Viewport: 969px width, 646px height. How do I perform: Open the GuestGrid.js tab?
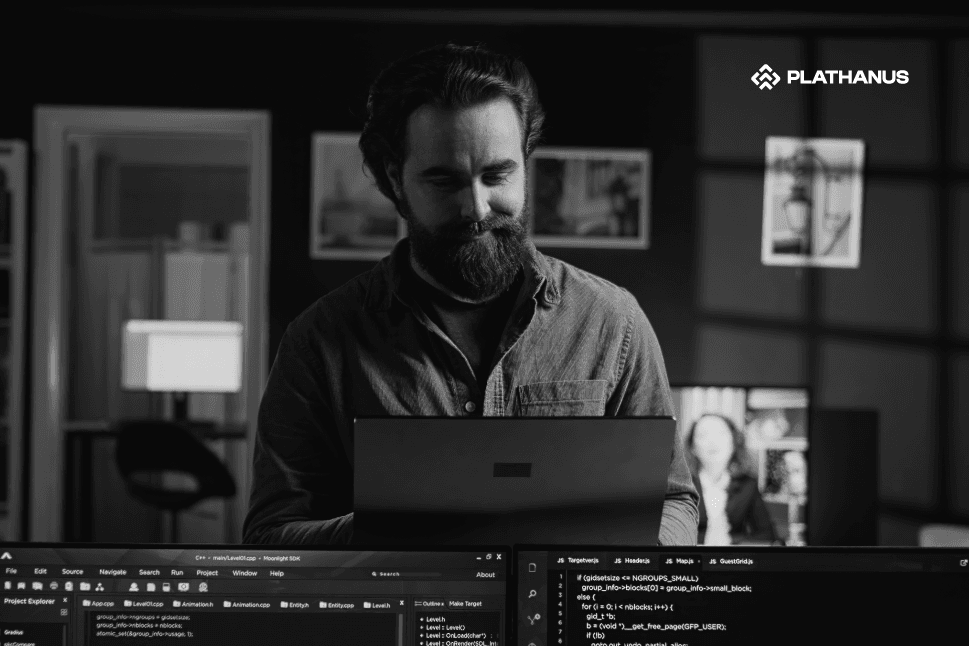[731, 561]
